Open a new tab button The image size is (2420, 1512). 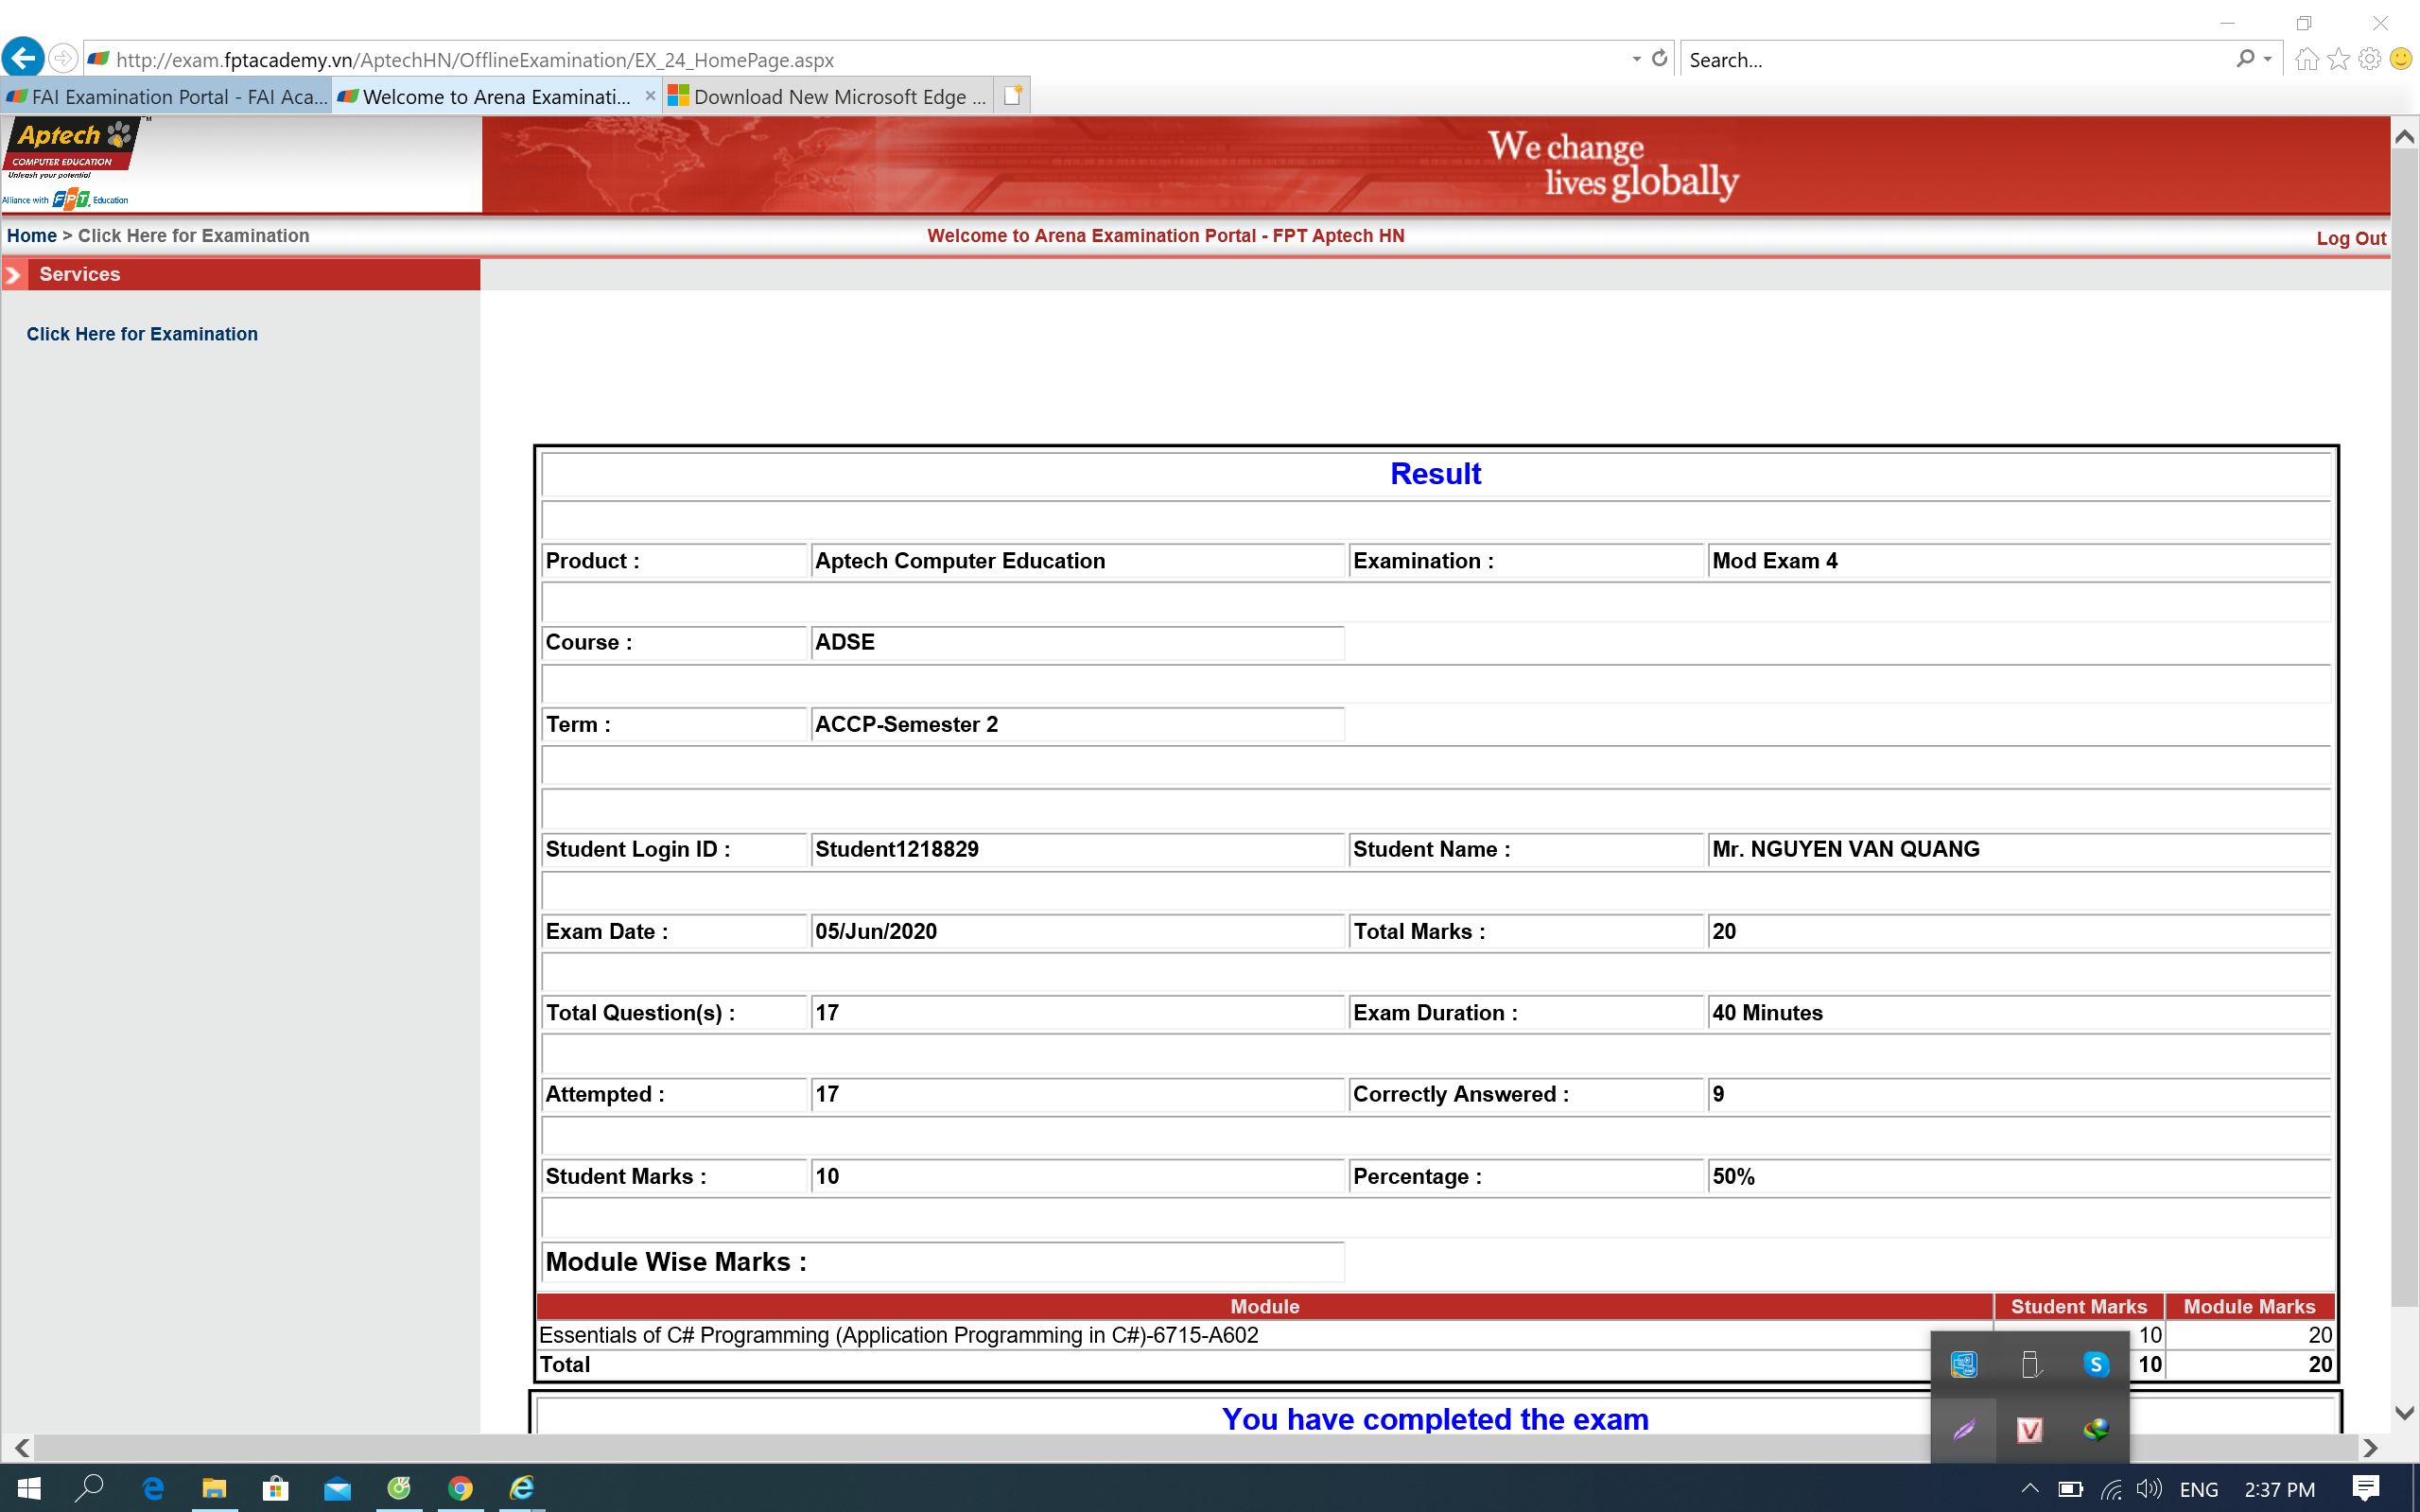click(1012, 96)
